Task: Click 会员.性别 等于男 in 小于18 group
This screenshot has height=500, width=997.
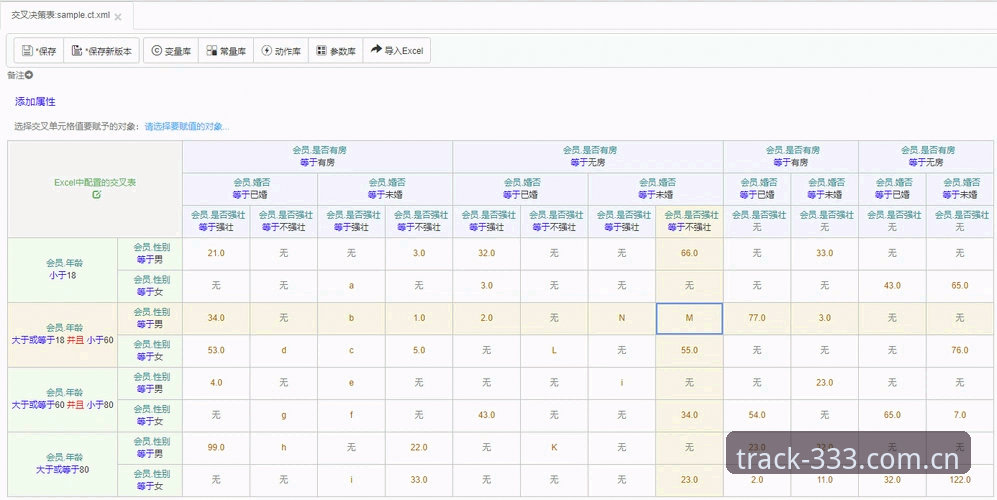Action: 151,253
